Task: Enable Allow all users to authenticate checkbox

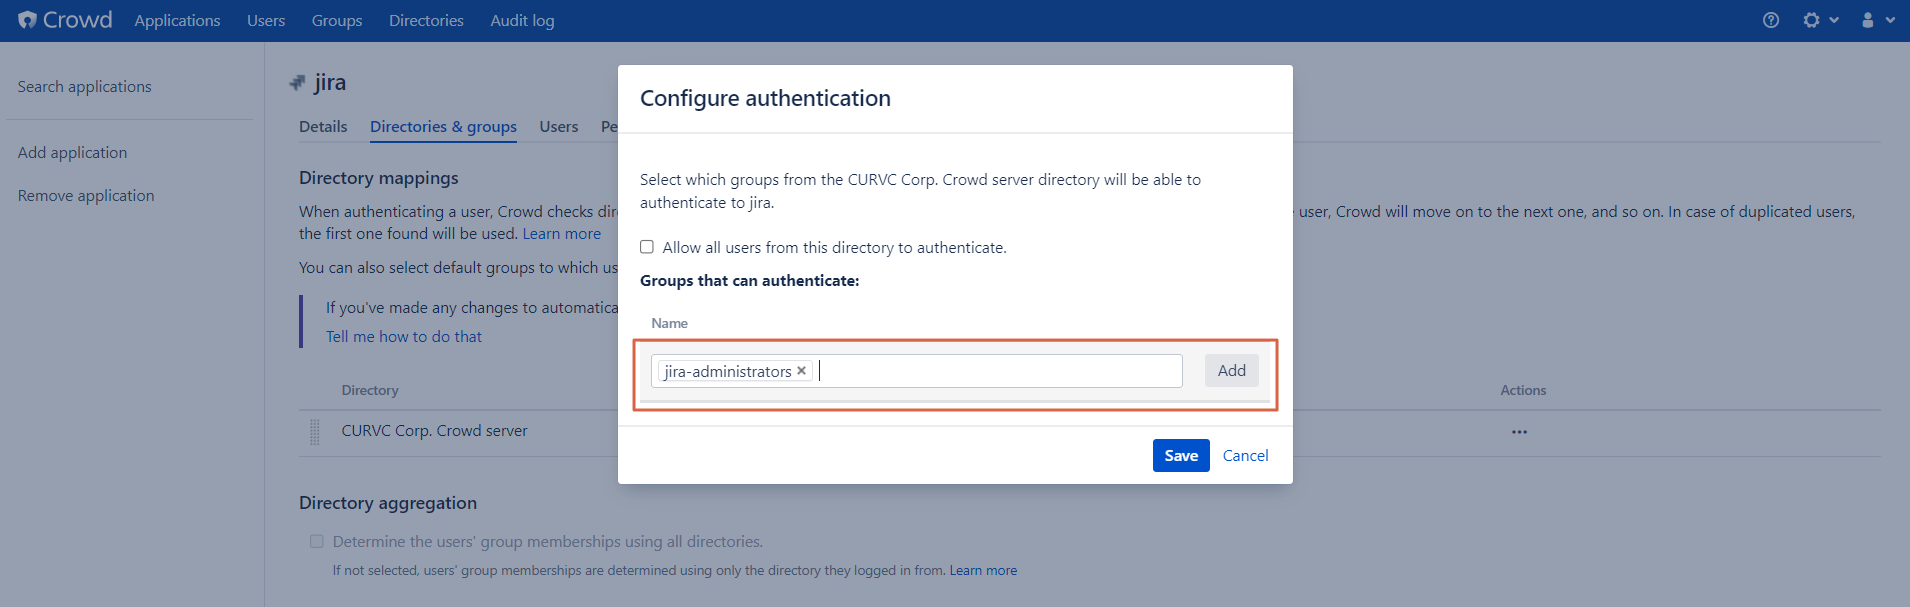Action: (x=647, y=247)
